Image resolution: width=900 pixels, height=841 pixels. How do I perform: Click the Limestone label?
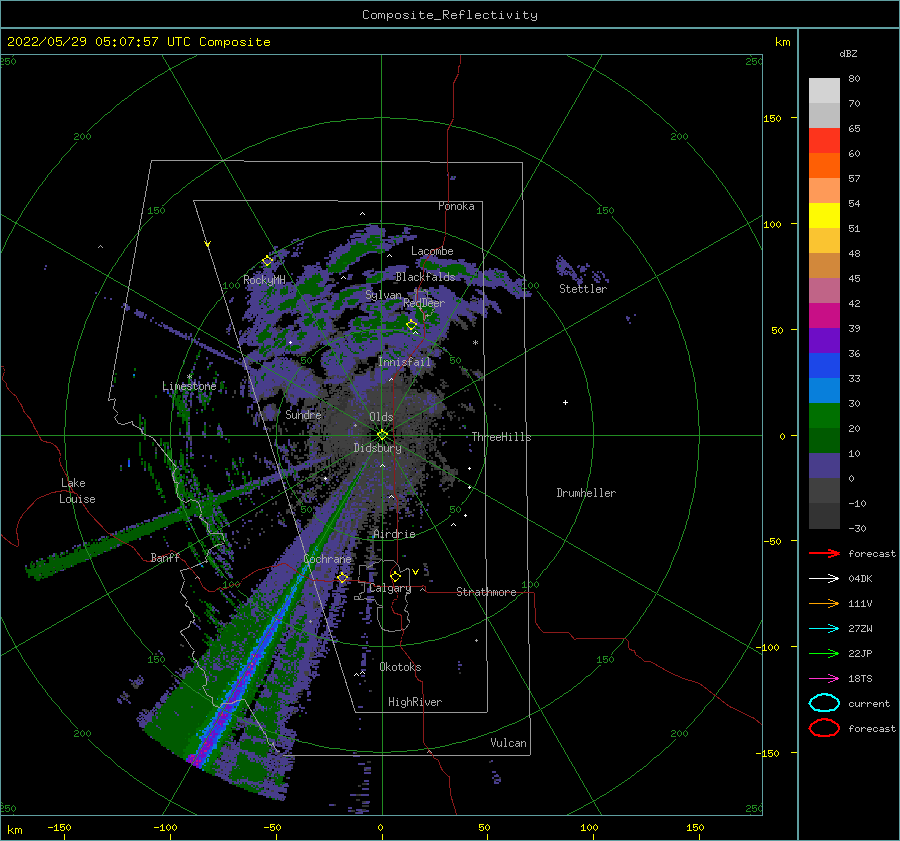[189, 386]
